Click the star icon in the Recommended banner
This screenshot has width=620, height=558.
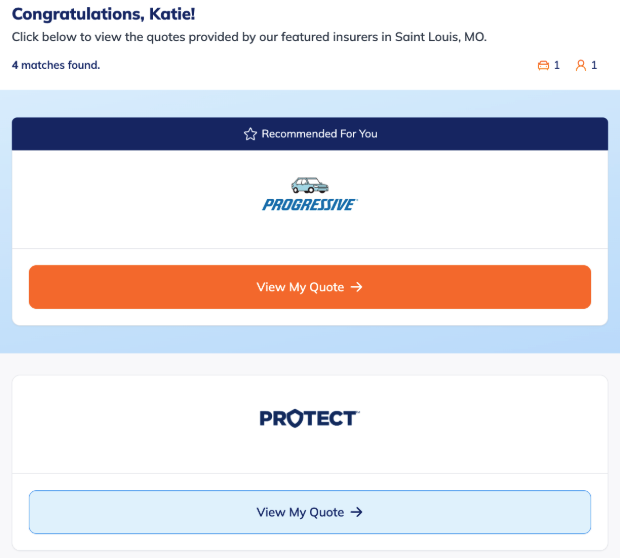[x=250, y=134]
